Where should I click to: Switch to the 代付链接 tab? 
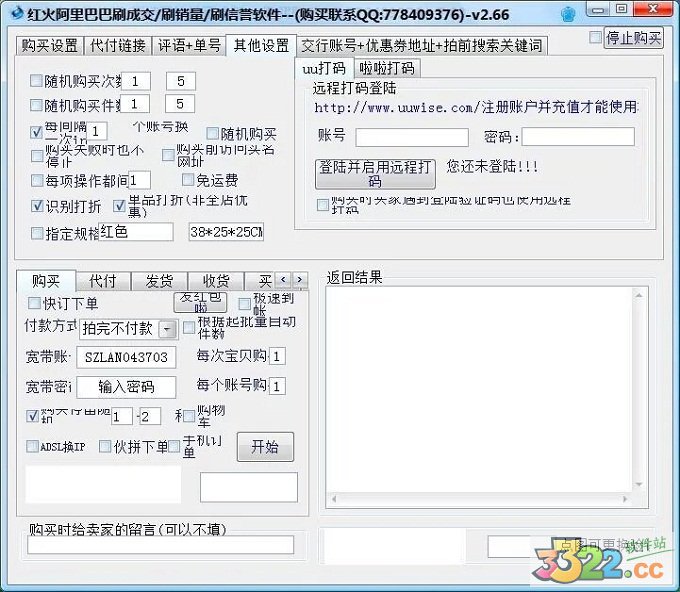click(x=118, y=46)
